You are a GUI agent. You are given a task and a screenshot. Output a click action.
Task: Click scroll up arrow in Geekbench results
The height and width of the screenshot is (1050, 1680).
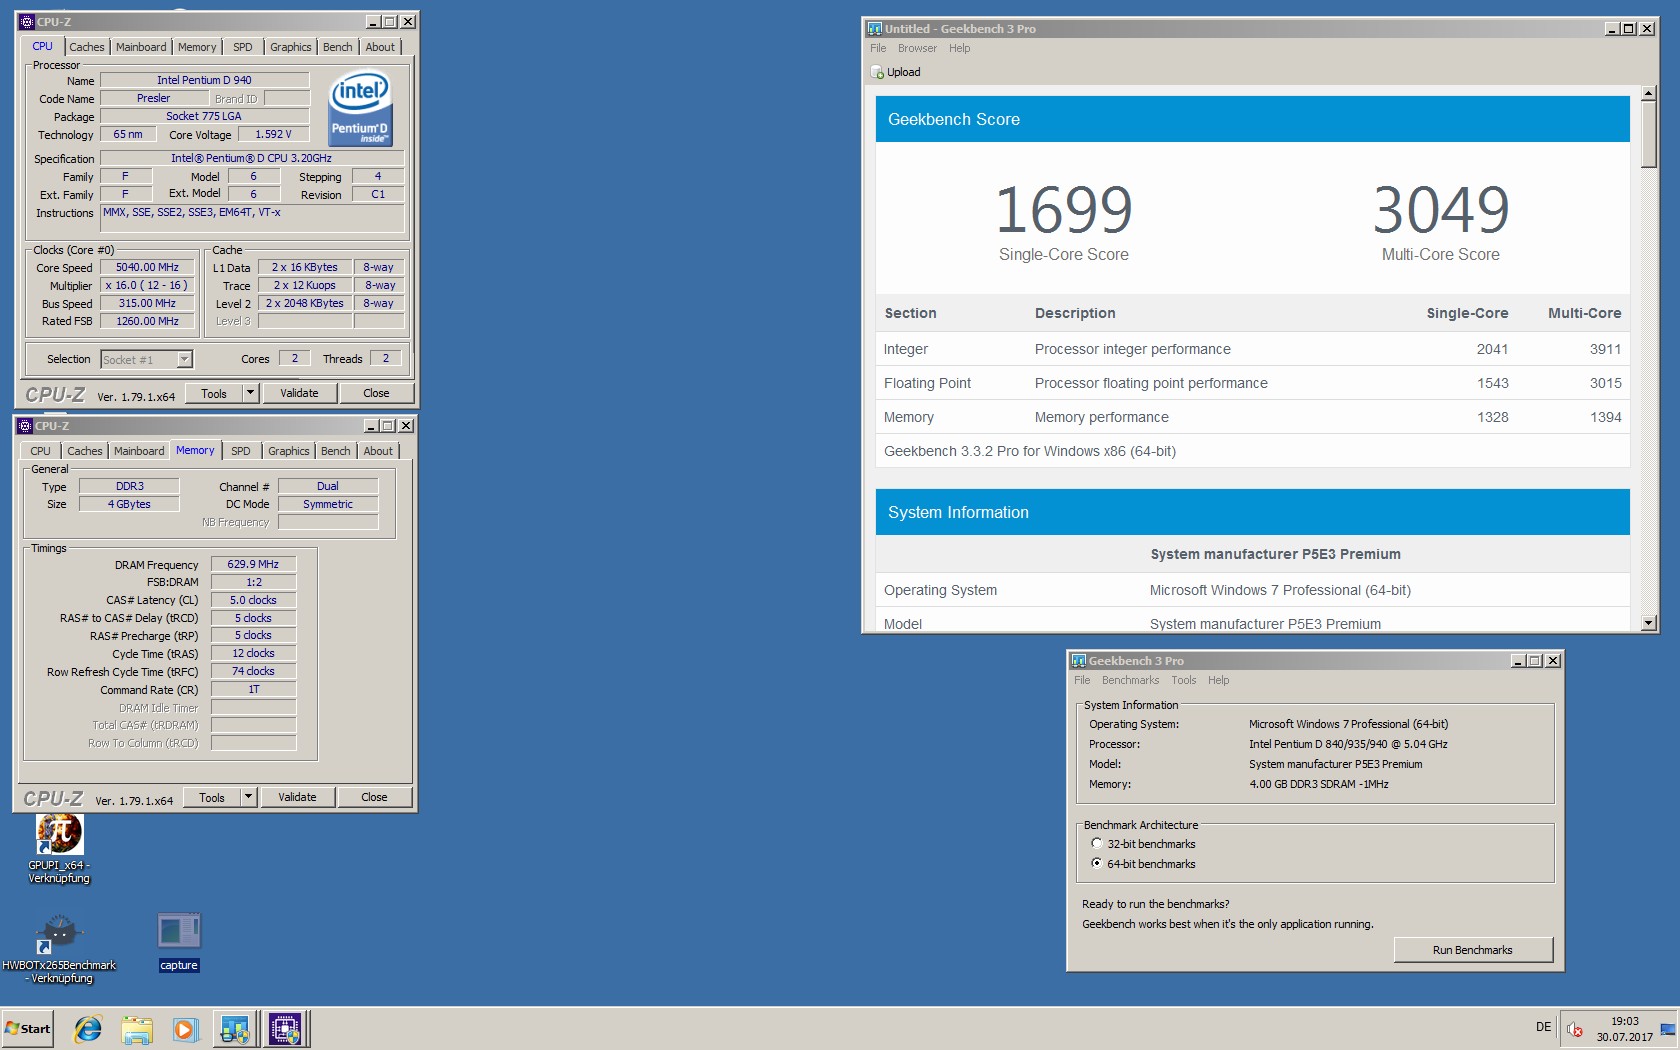(1649, 94)
